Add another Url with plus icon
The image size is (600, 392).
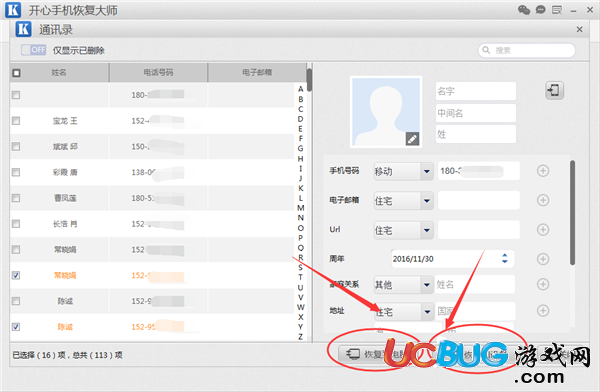(x=543, y=230)
